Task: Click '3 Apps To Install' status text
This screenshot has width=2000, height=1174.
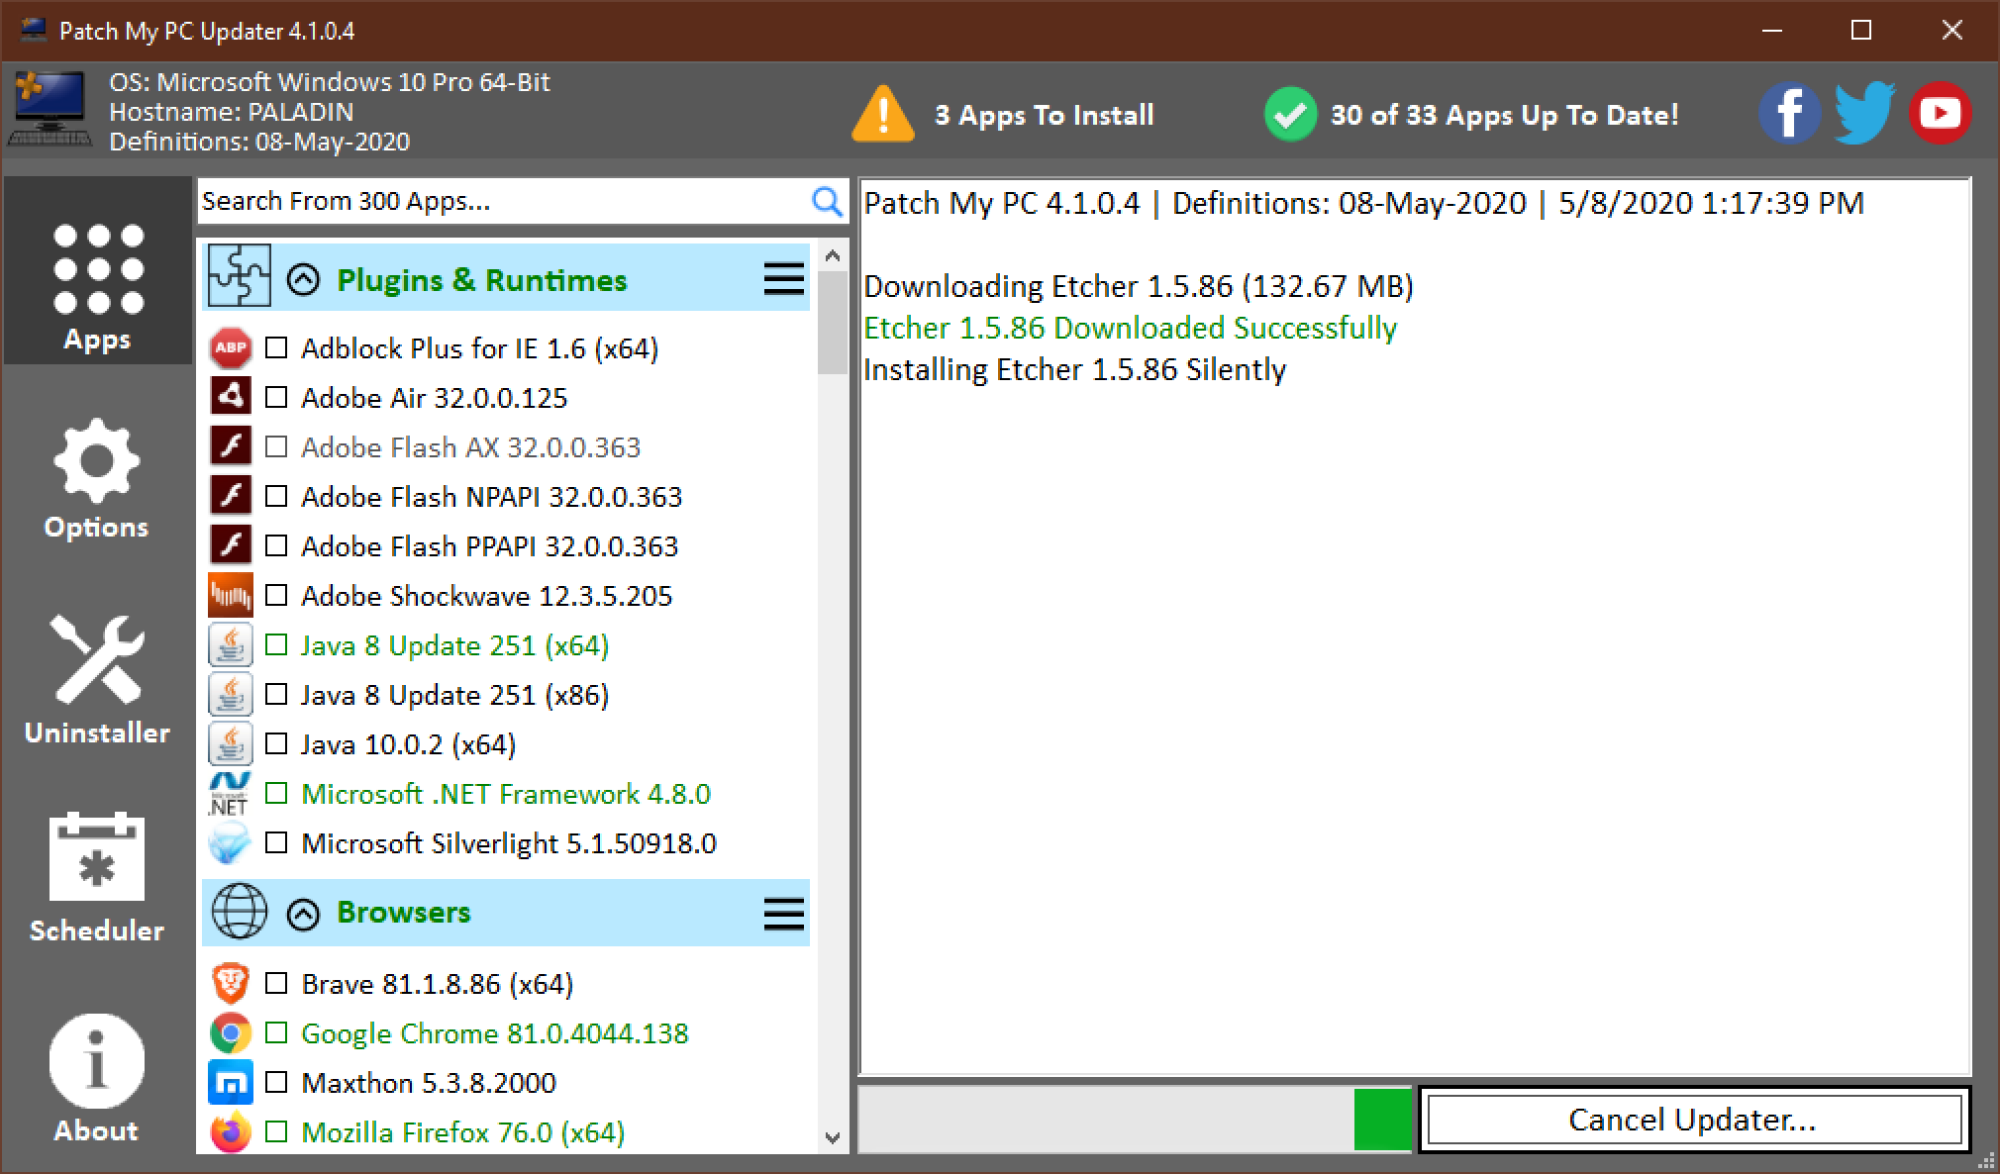Action: 1044,115
